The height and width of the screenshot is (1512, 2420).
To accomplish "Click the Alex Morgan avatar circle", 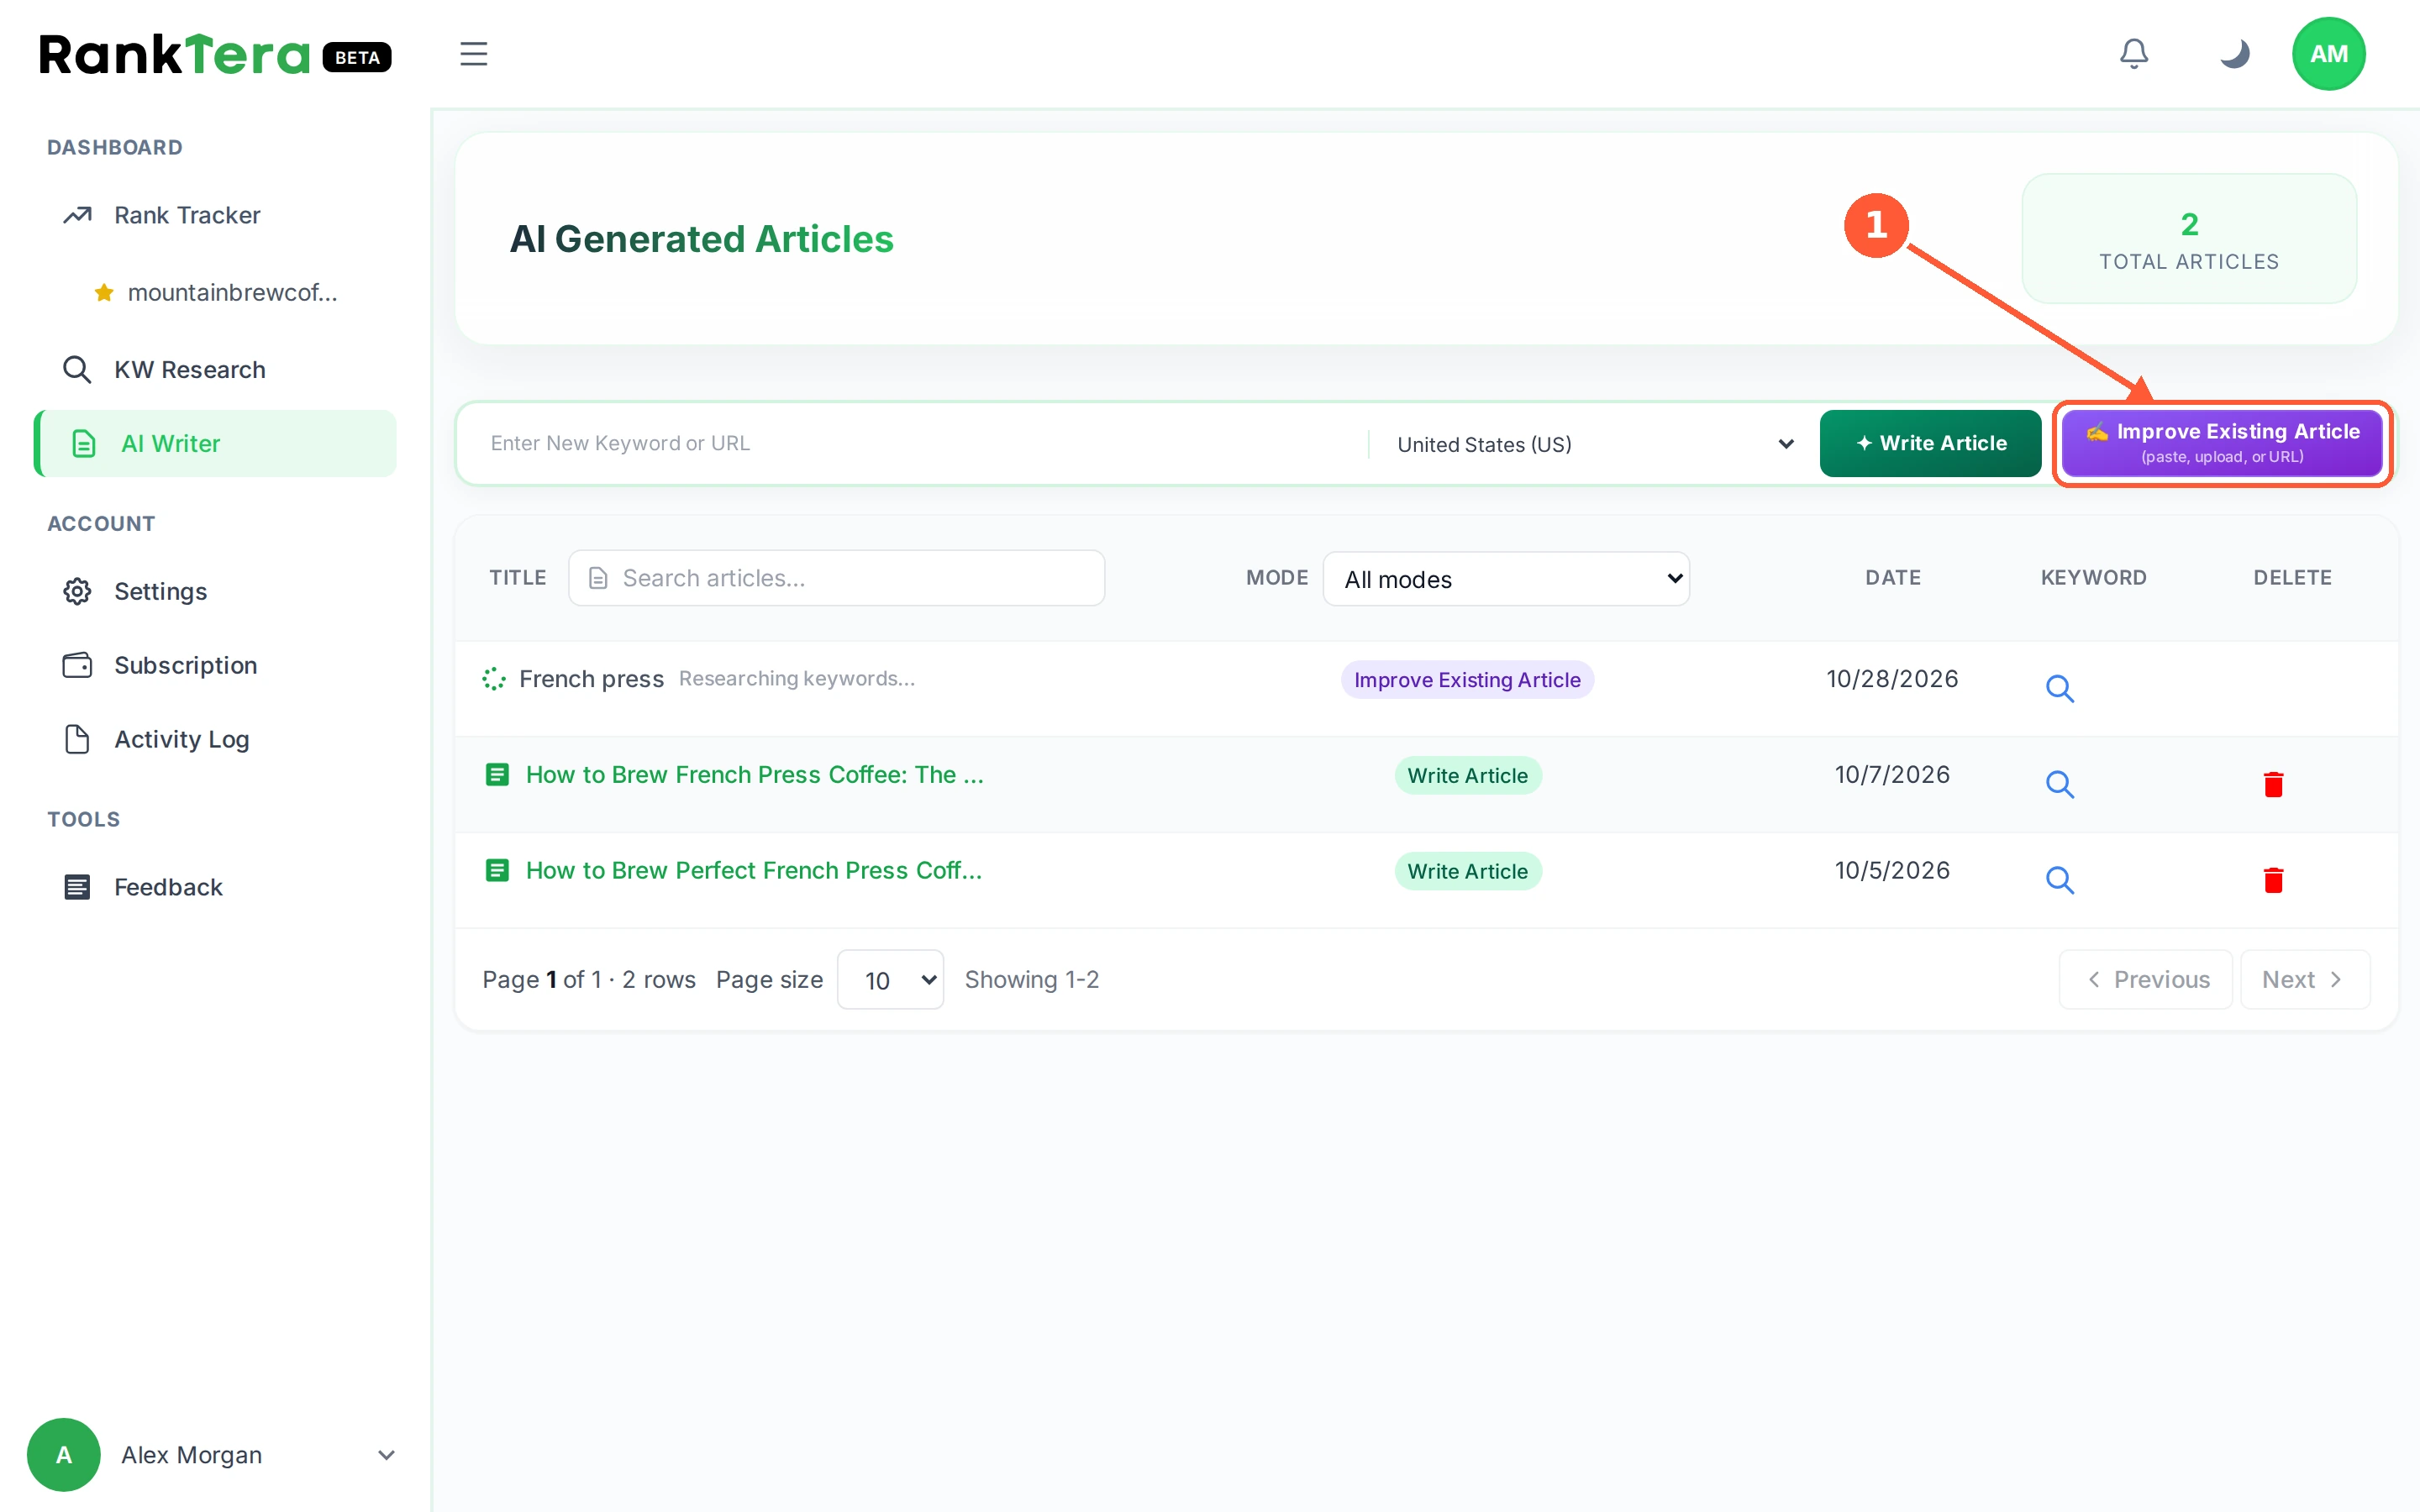I will pyautogui.click(x=63, y=1455).
